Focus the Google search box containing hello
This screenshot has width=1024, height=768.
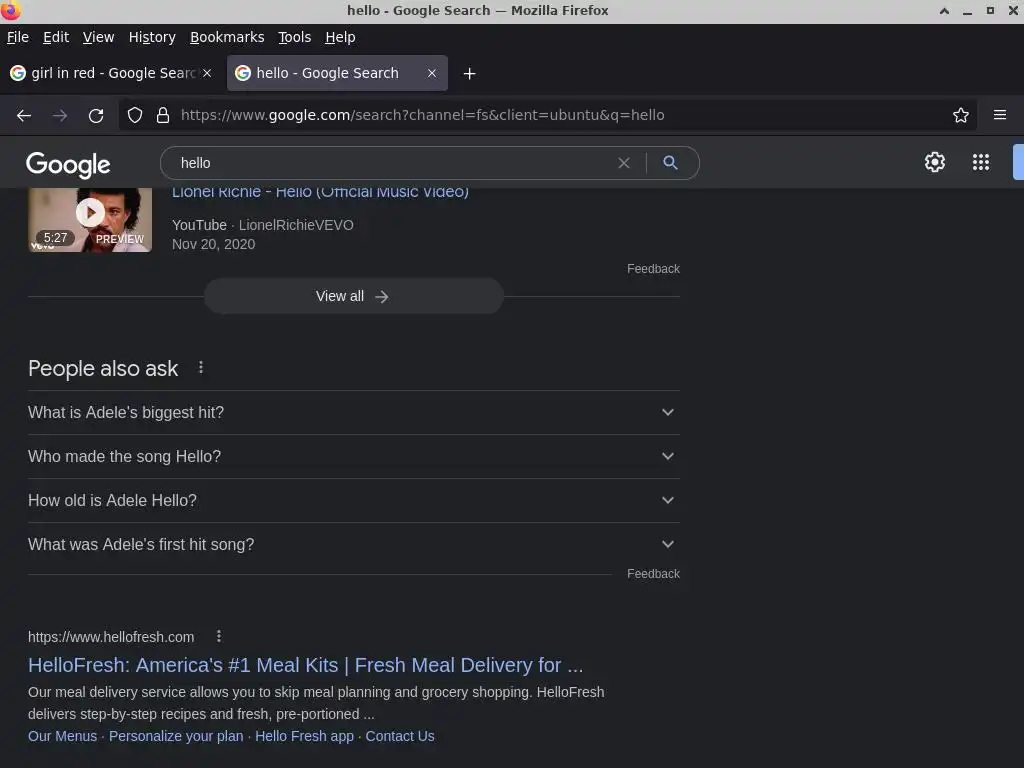coord(392,163)
